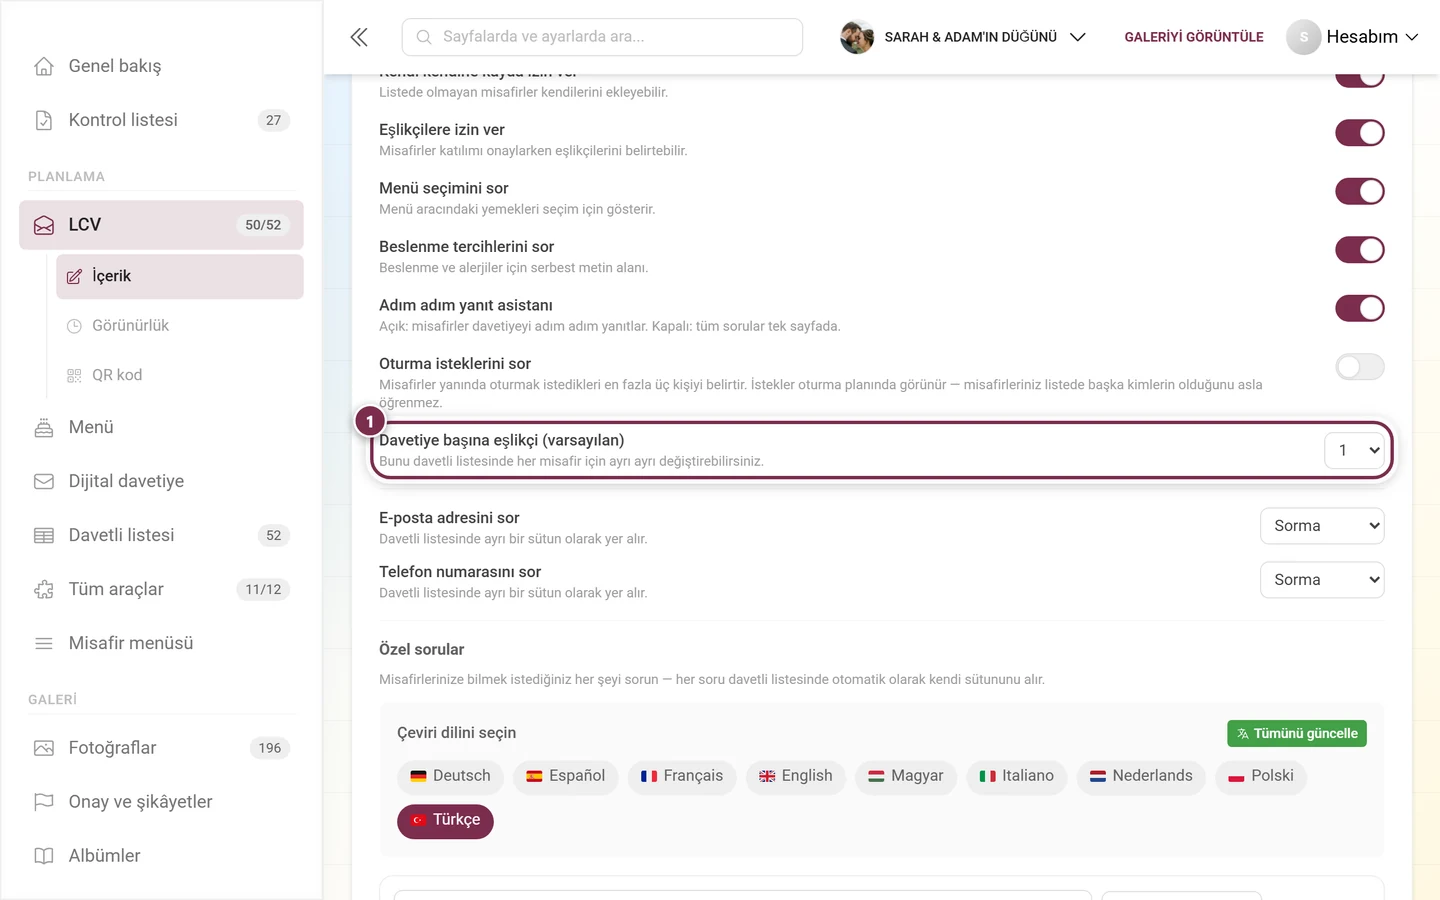
Task: Open Fotoğraflar image icon
Action: [44, 748]
